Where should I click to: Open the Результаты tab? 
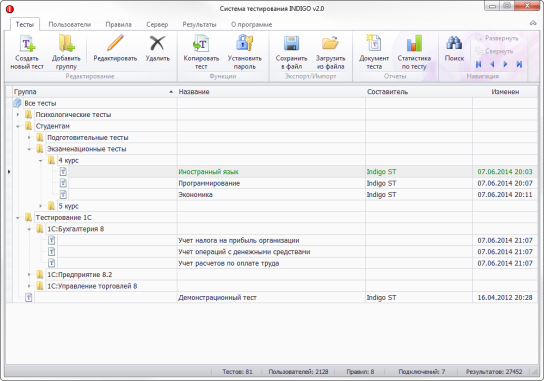point(199,24)
